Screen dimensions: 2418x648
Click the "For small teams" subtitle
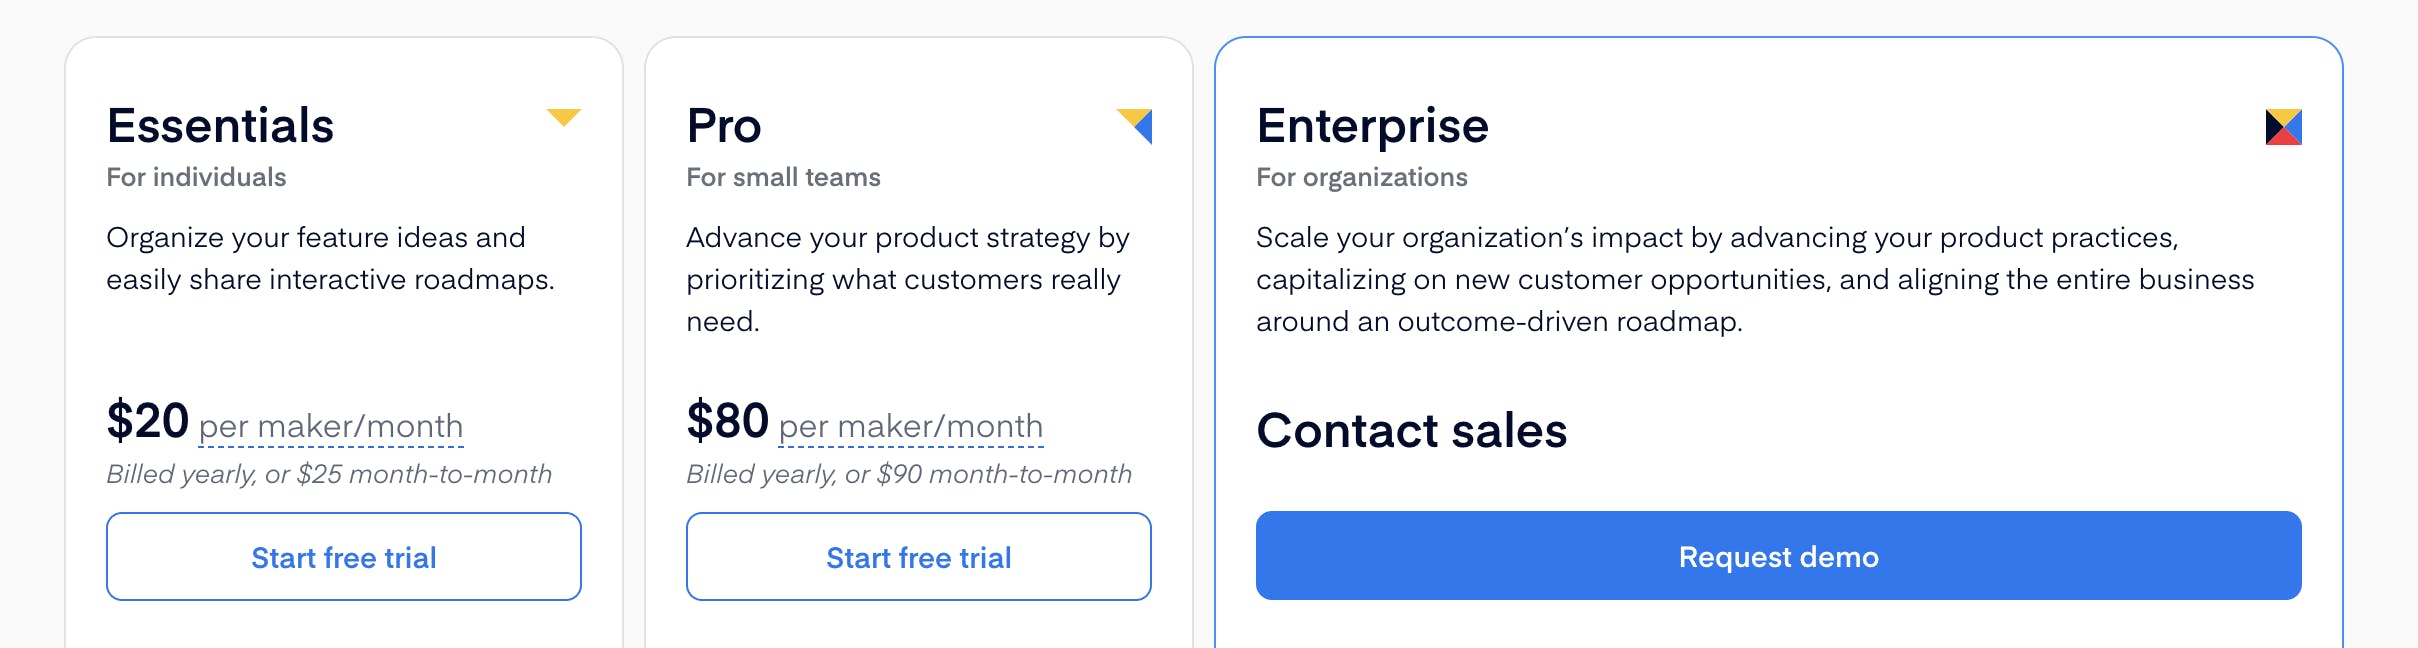tap(783, 177)
